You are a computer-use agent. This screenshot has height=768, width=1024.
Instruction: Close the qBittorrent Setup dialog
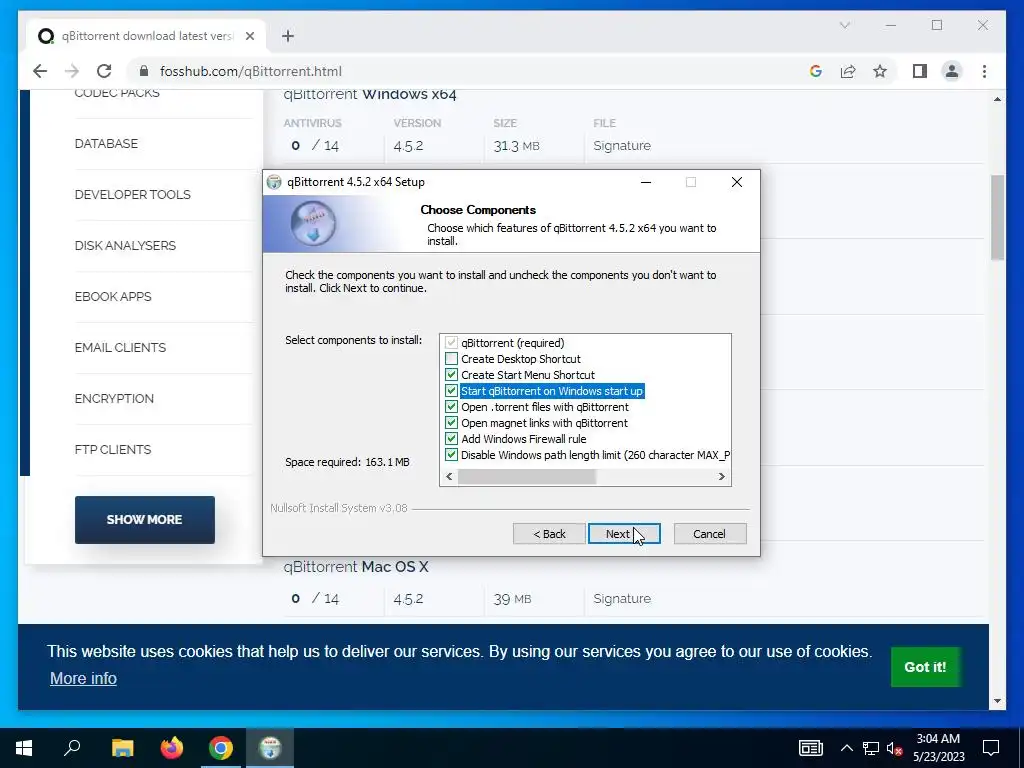tap(737, 182)
